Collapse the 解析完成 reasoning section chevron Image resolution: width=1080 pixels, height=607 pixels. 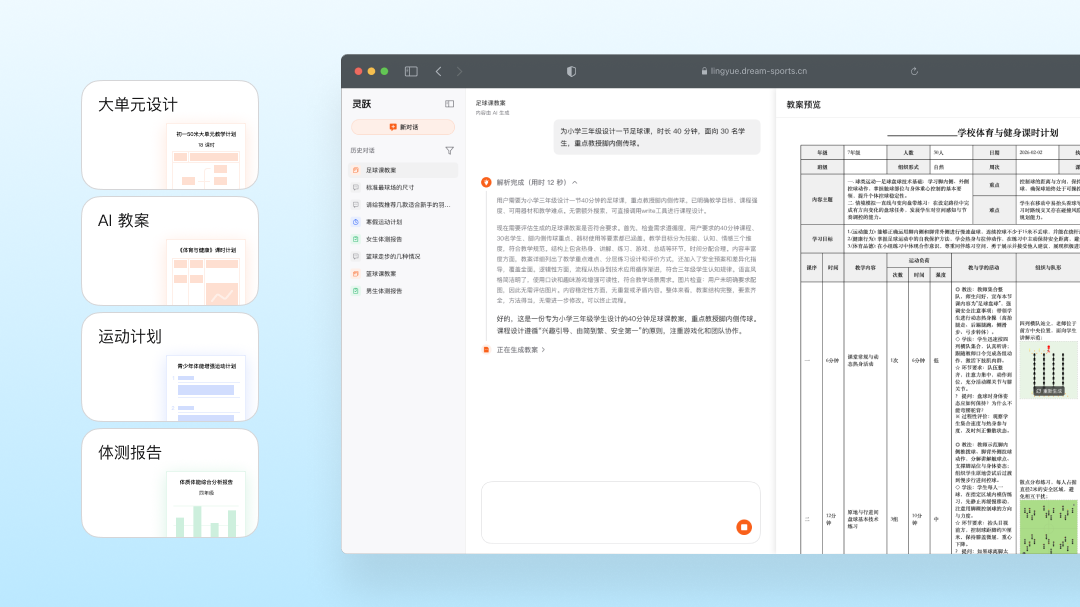click(x=574, y=183)
